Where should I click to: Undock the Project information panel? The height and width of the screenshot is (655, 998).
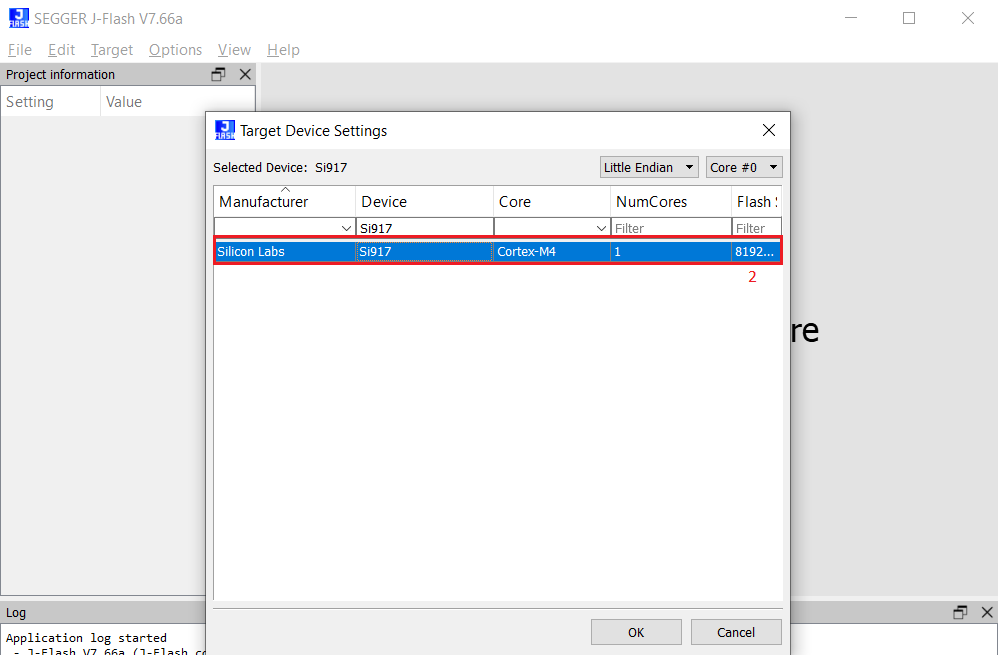click(x=218, y=74)
